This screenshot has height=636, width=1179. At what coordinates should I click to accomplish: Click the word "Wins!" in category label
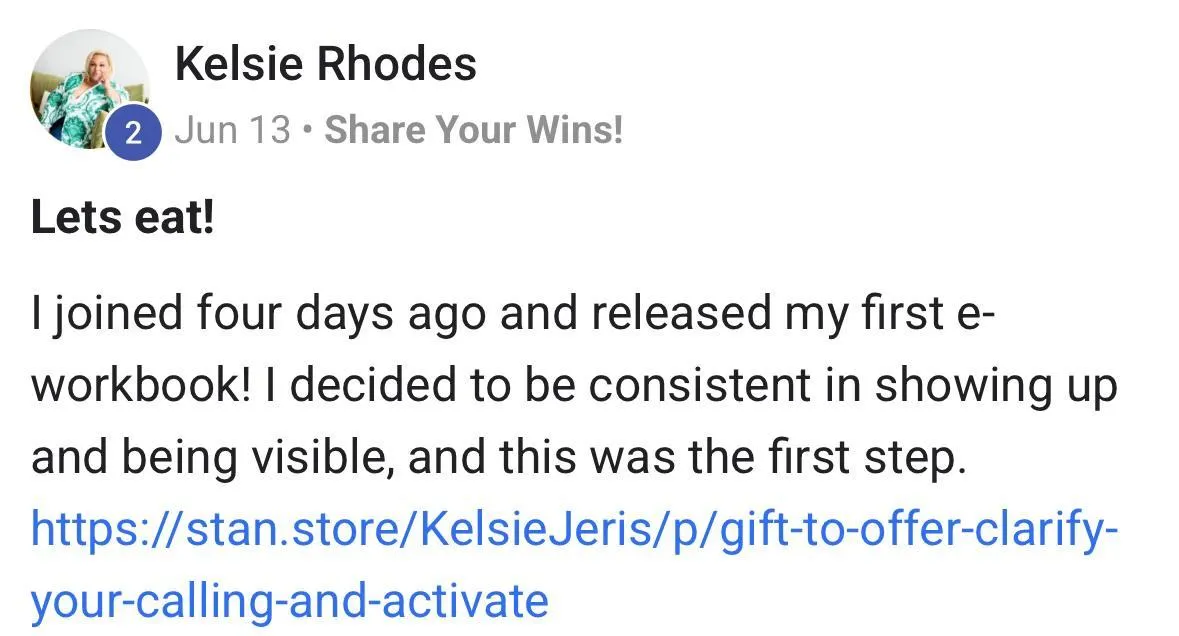click(x=574, y=129)
